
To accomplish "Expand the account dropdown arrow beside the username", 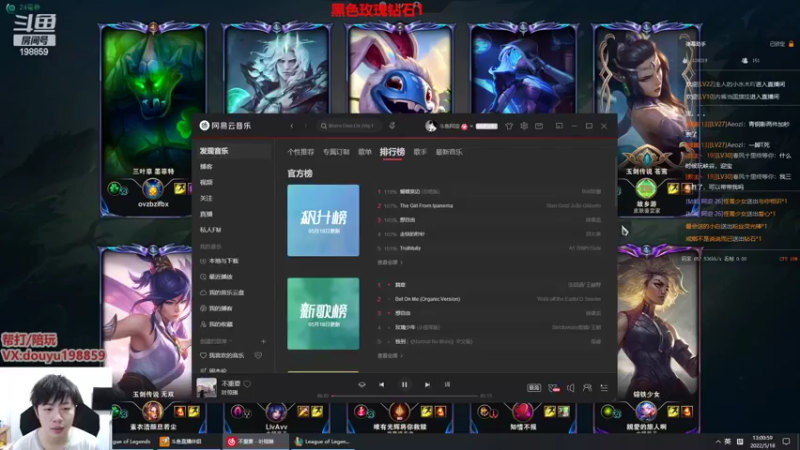I will (x=471, y=126).
